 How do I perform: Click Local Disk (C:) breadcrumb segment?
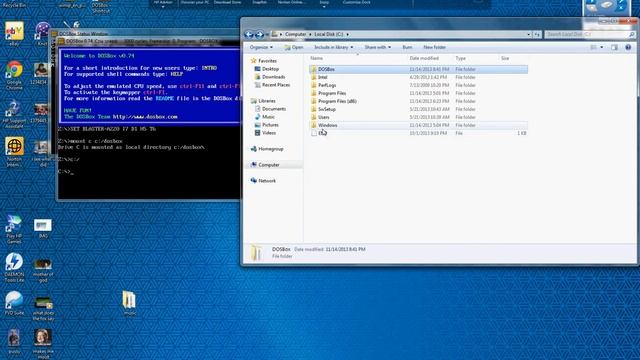[329, 35]
